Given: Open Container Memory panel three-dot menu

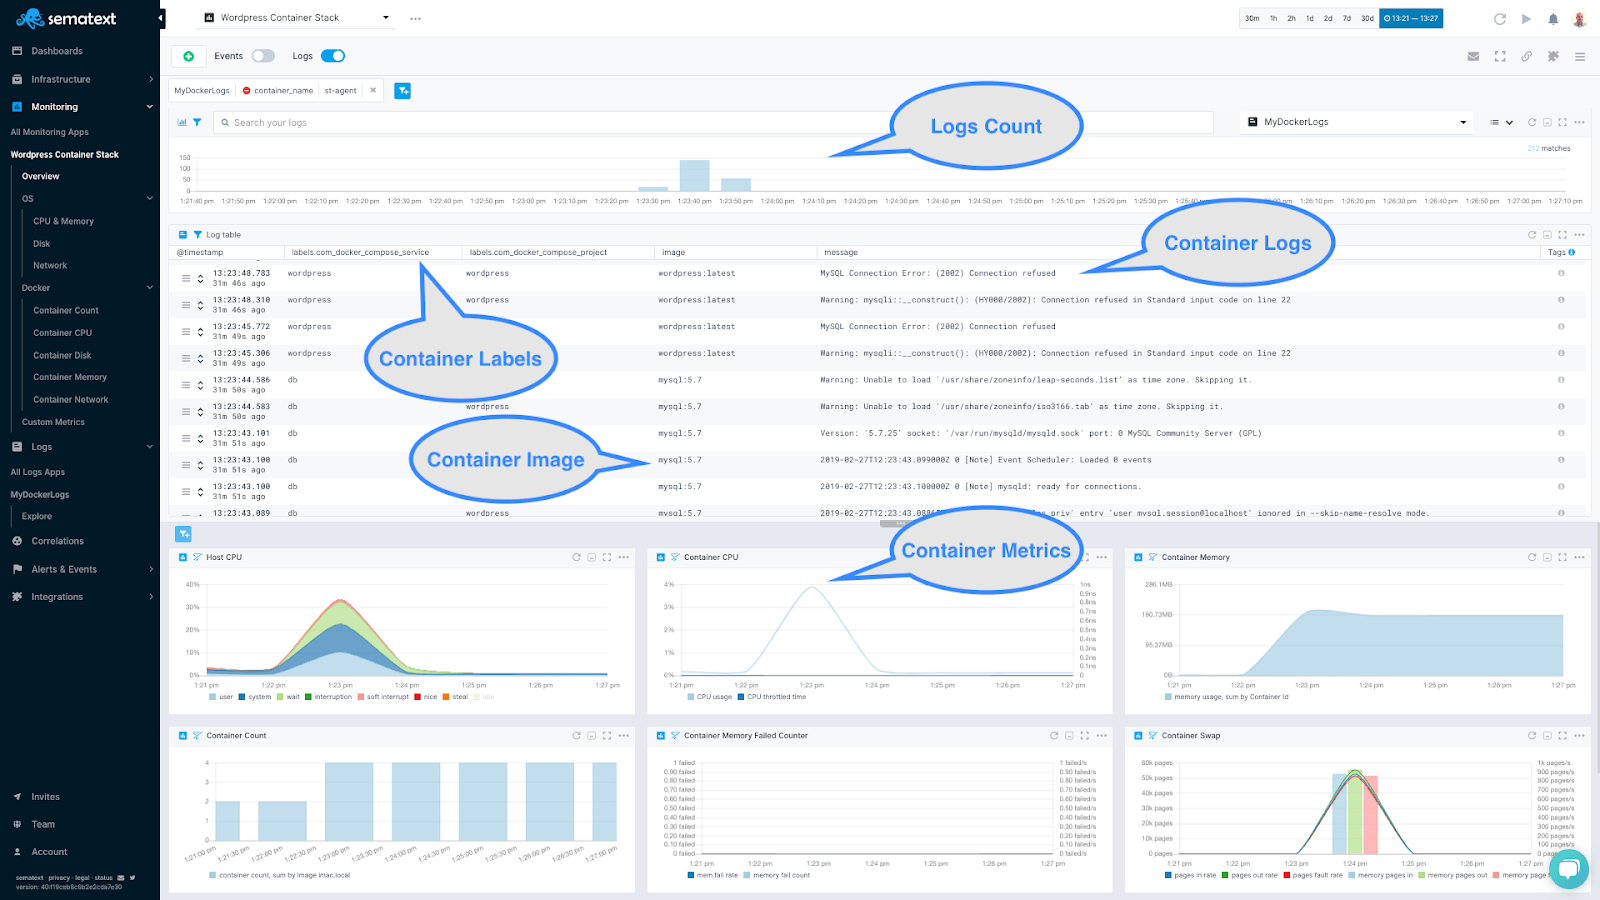Looking at the screenshot, I should pos(1579,557).
